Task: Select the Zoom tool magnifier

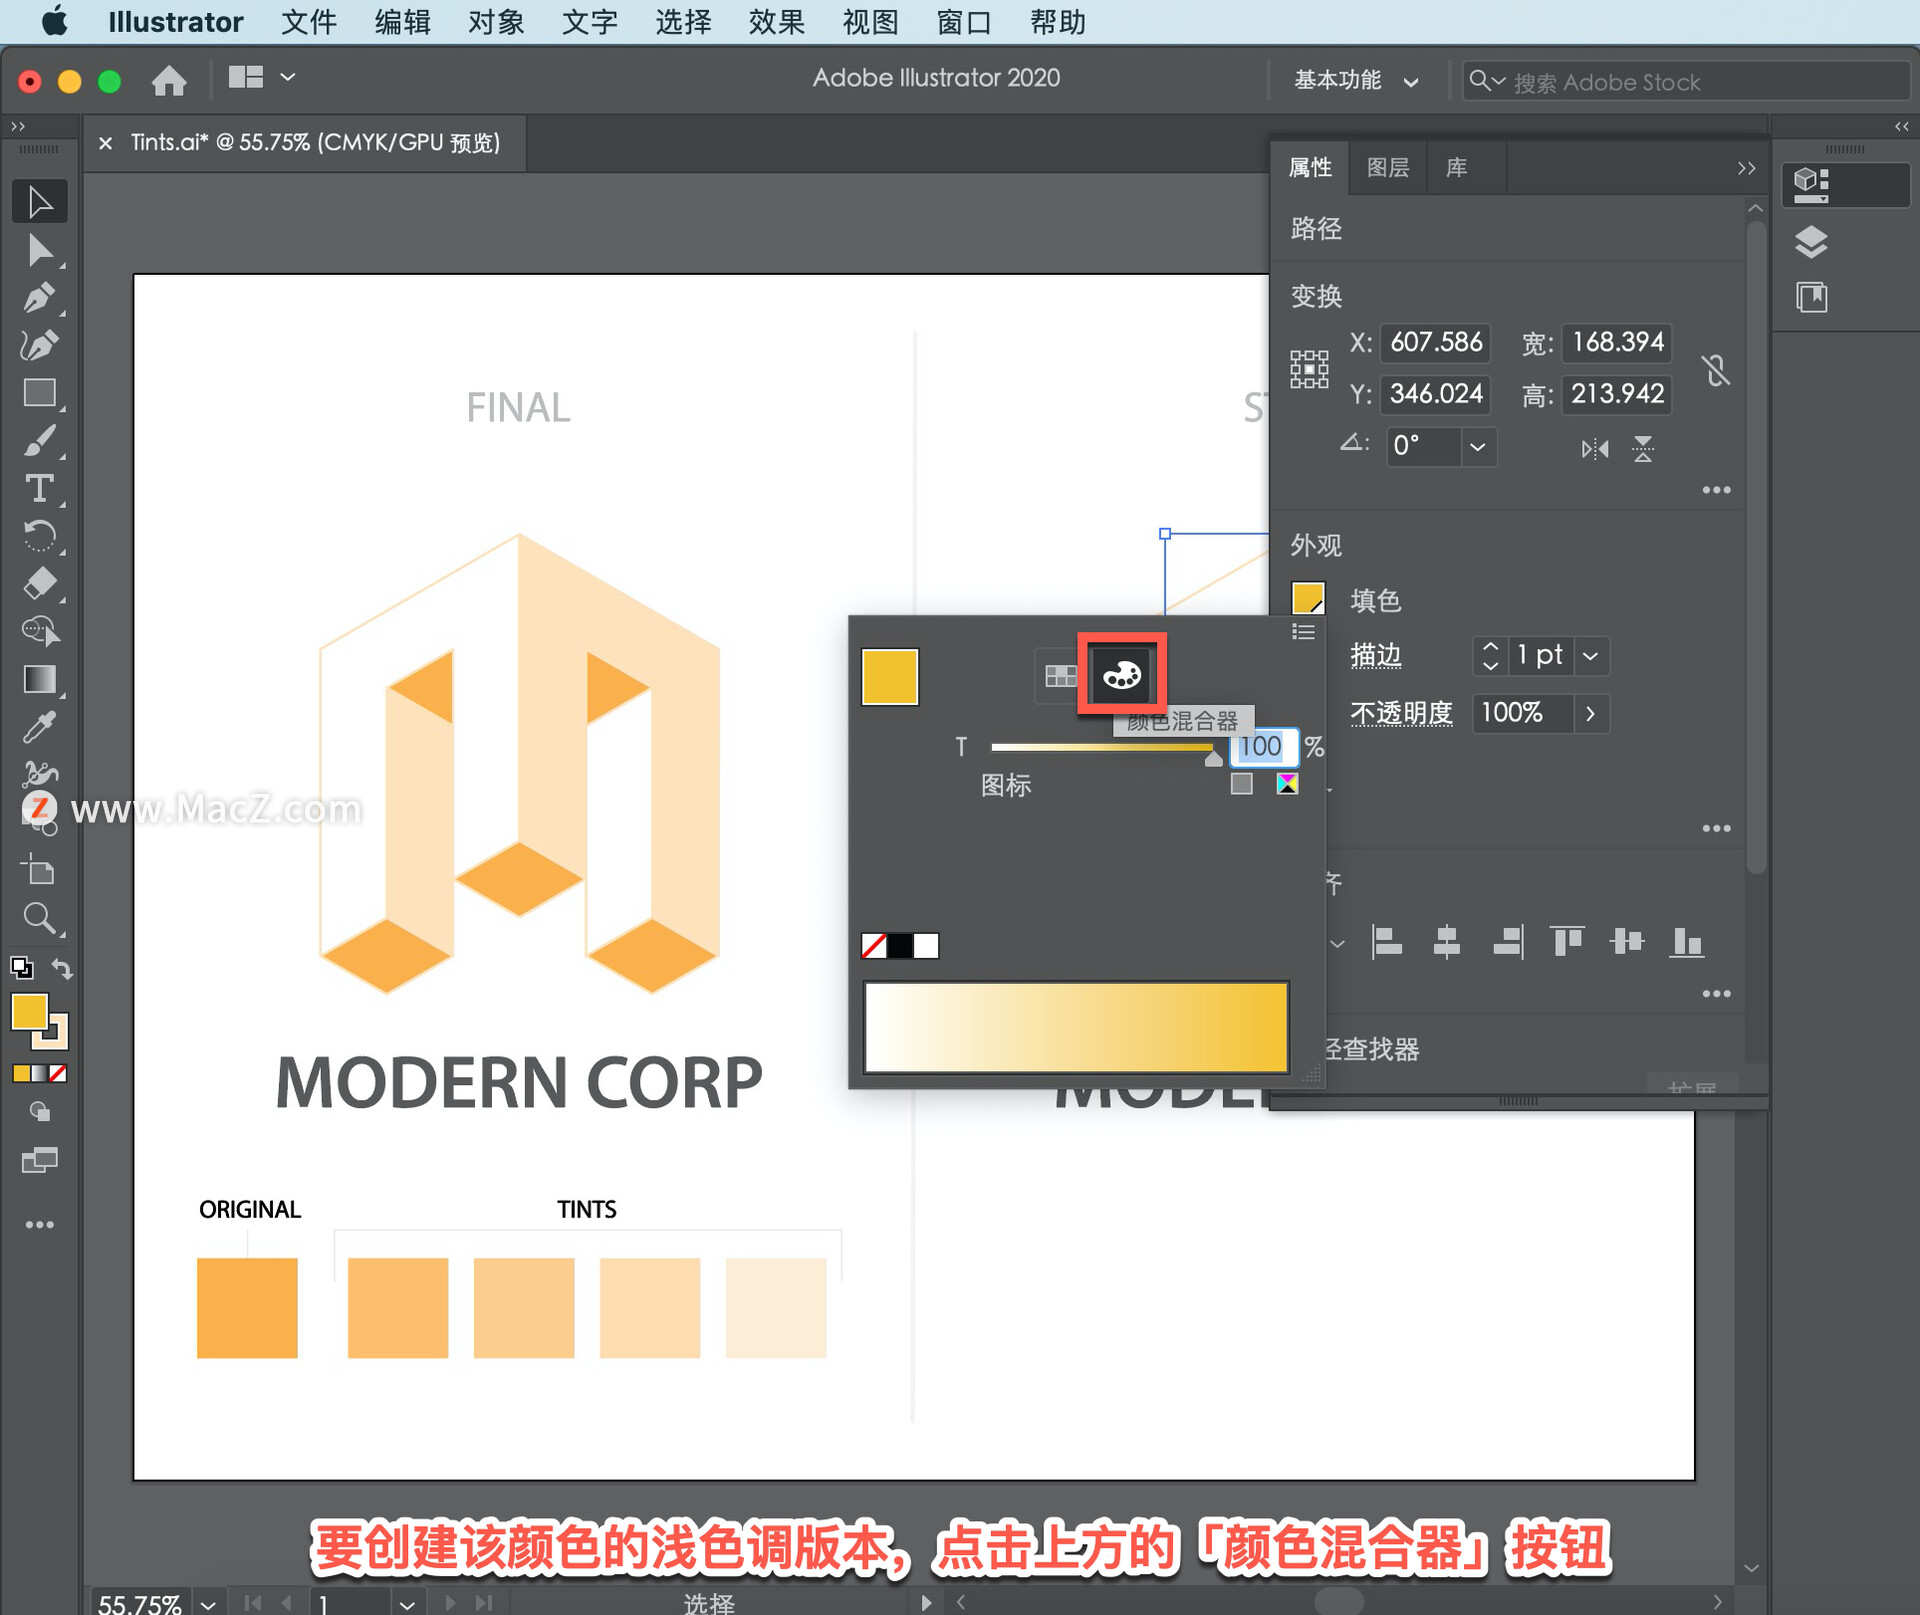Action: (x=39, y=918)
